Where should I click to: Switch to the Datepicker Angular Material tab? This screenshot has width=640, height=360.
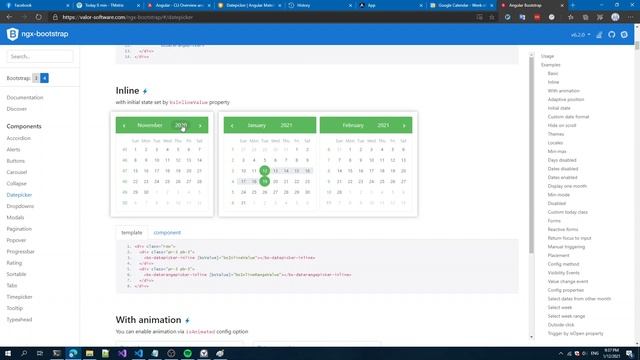(x=249, y=5)
